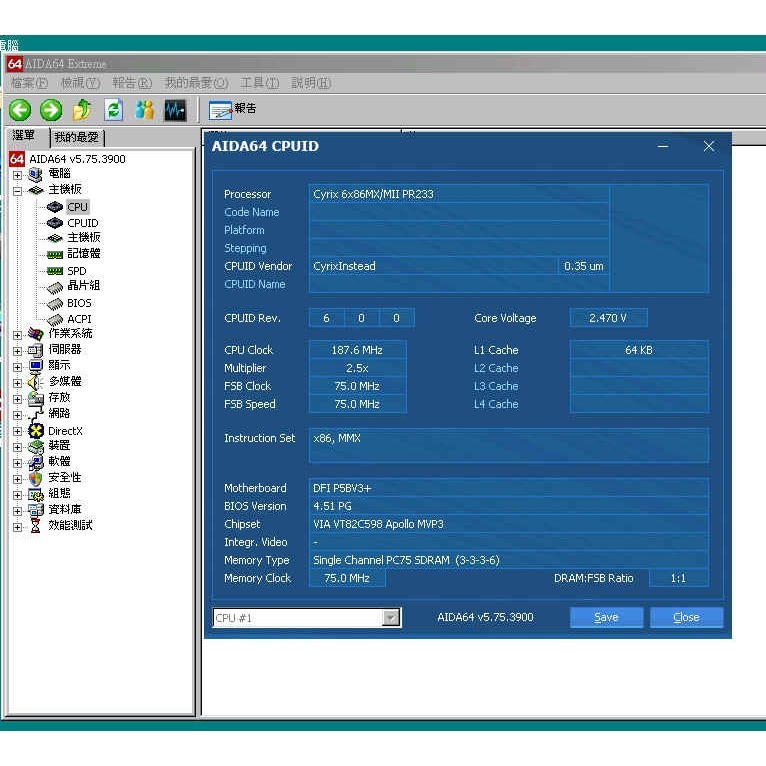766x766 pixels.
Task: Expand the 效能測試 tree node
Action: tap(18, 527)
